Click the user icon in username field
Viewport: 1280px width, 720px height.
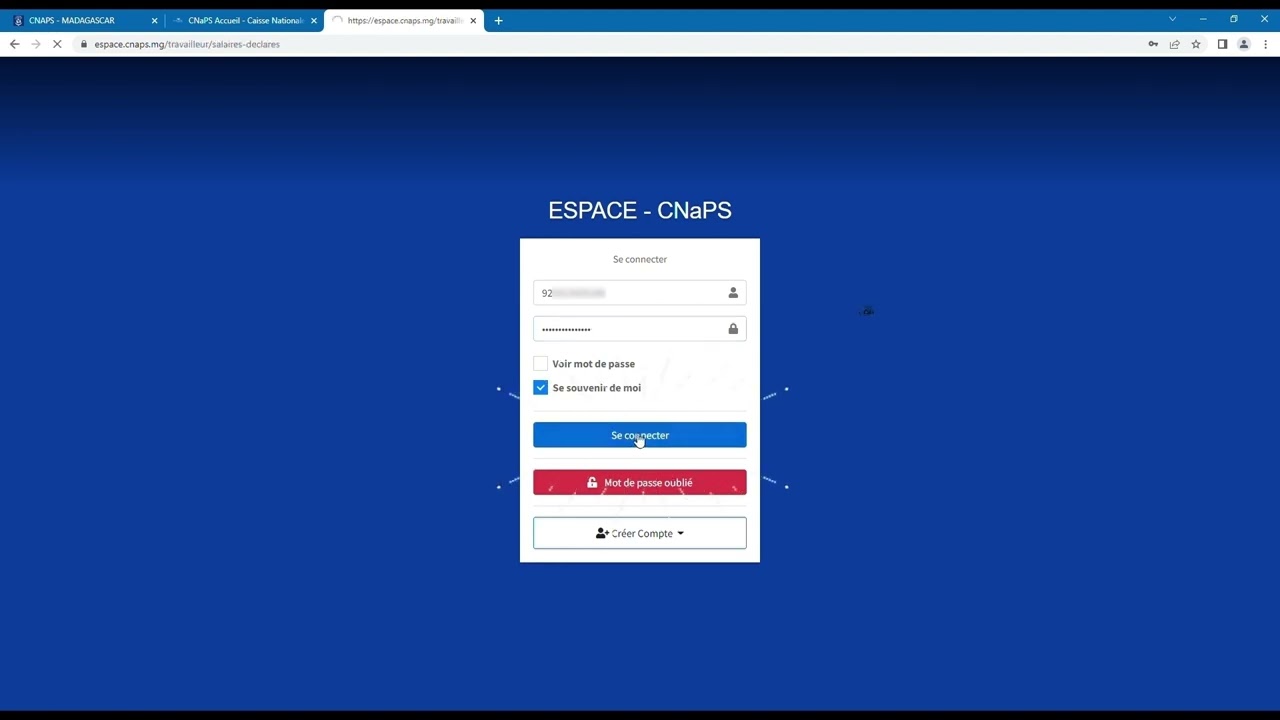(x=733, y=293)
